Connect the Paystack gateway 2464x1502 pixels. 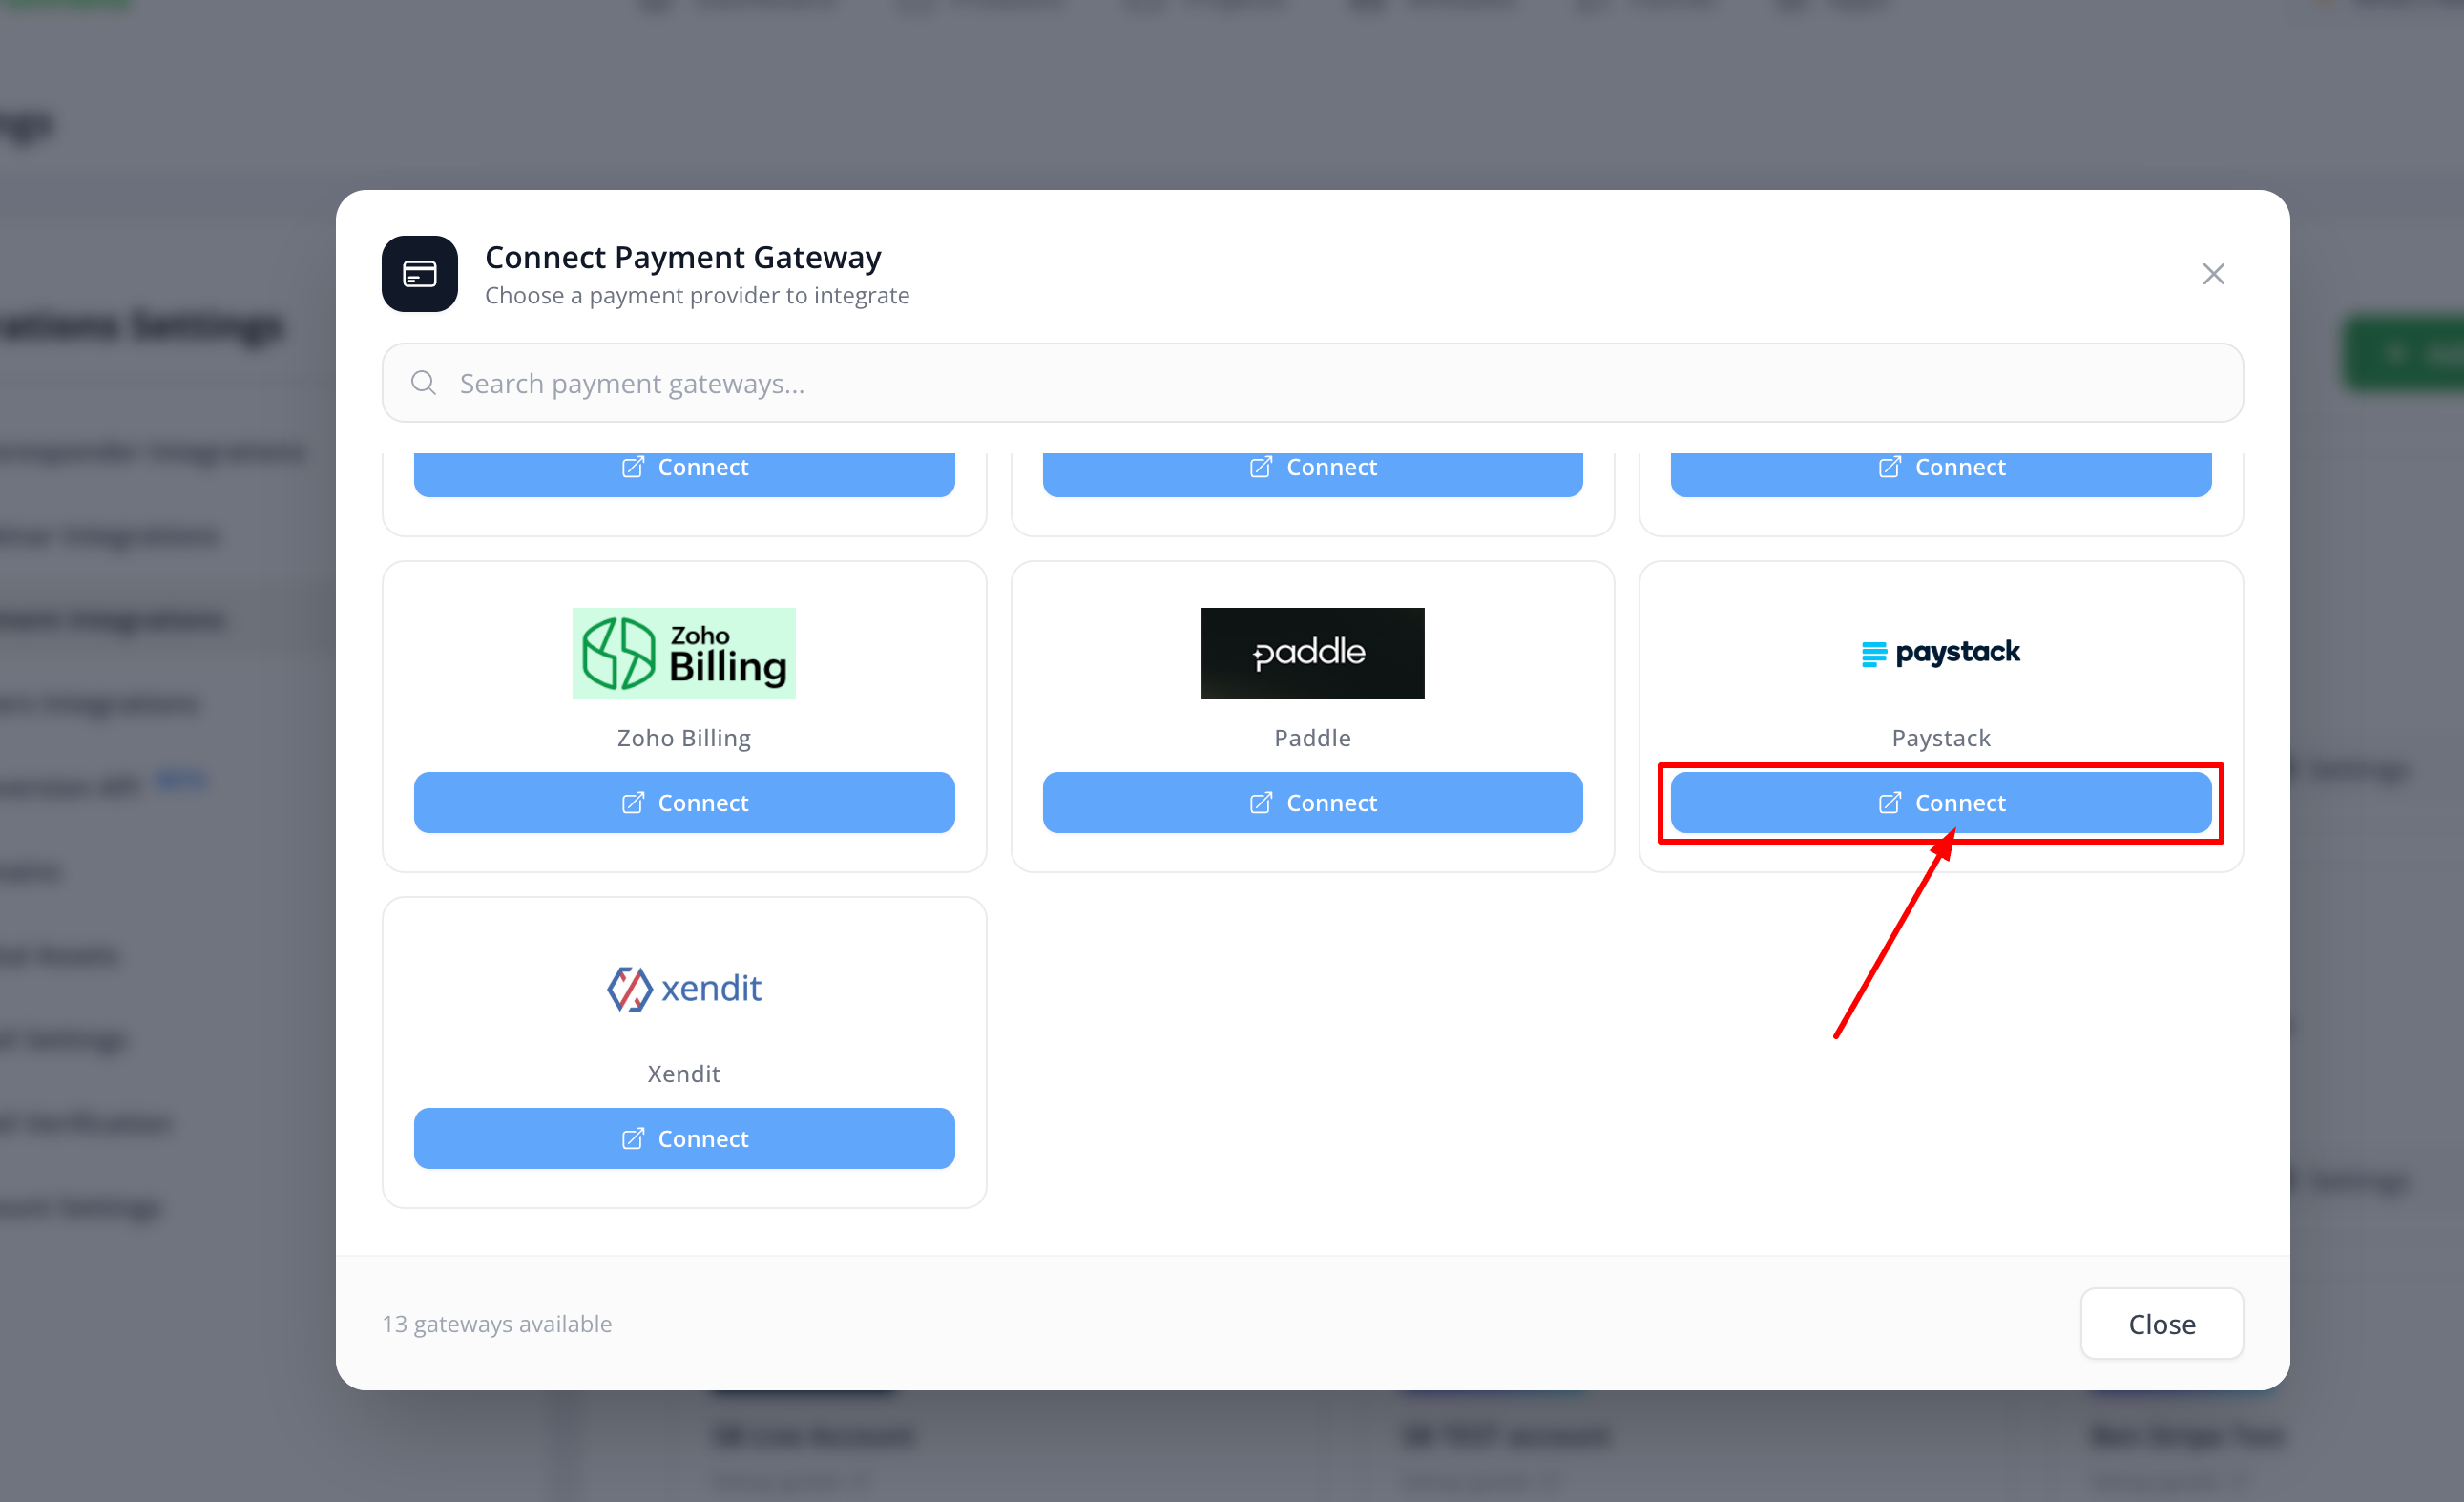1940,802
